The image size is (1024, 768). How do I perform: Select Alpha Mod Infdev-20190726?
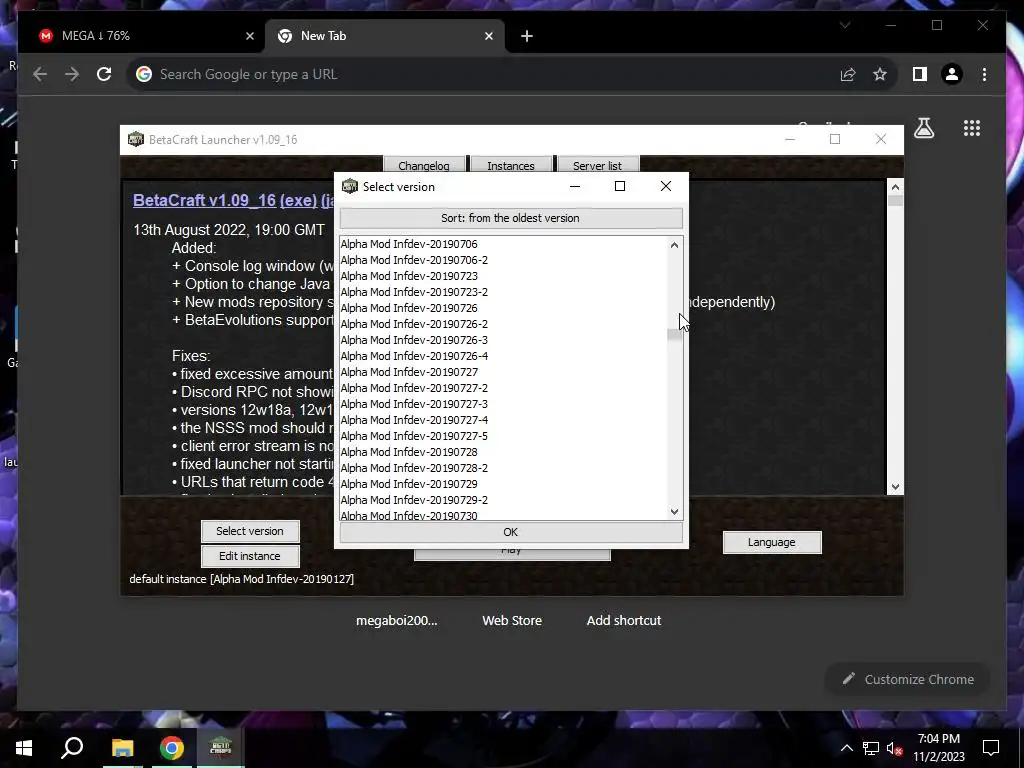(503, 308)
